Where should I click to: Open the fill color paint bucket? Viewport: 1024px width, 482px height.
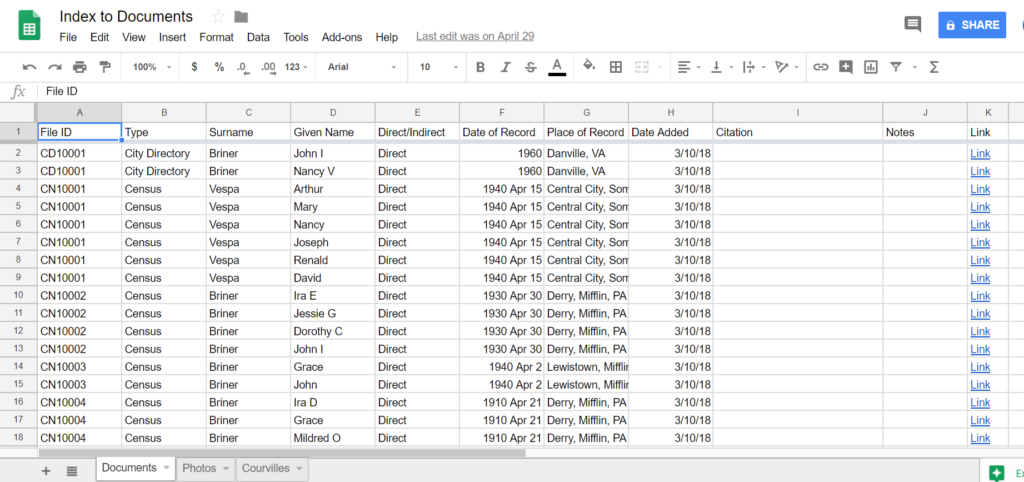coord(590,66)
